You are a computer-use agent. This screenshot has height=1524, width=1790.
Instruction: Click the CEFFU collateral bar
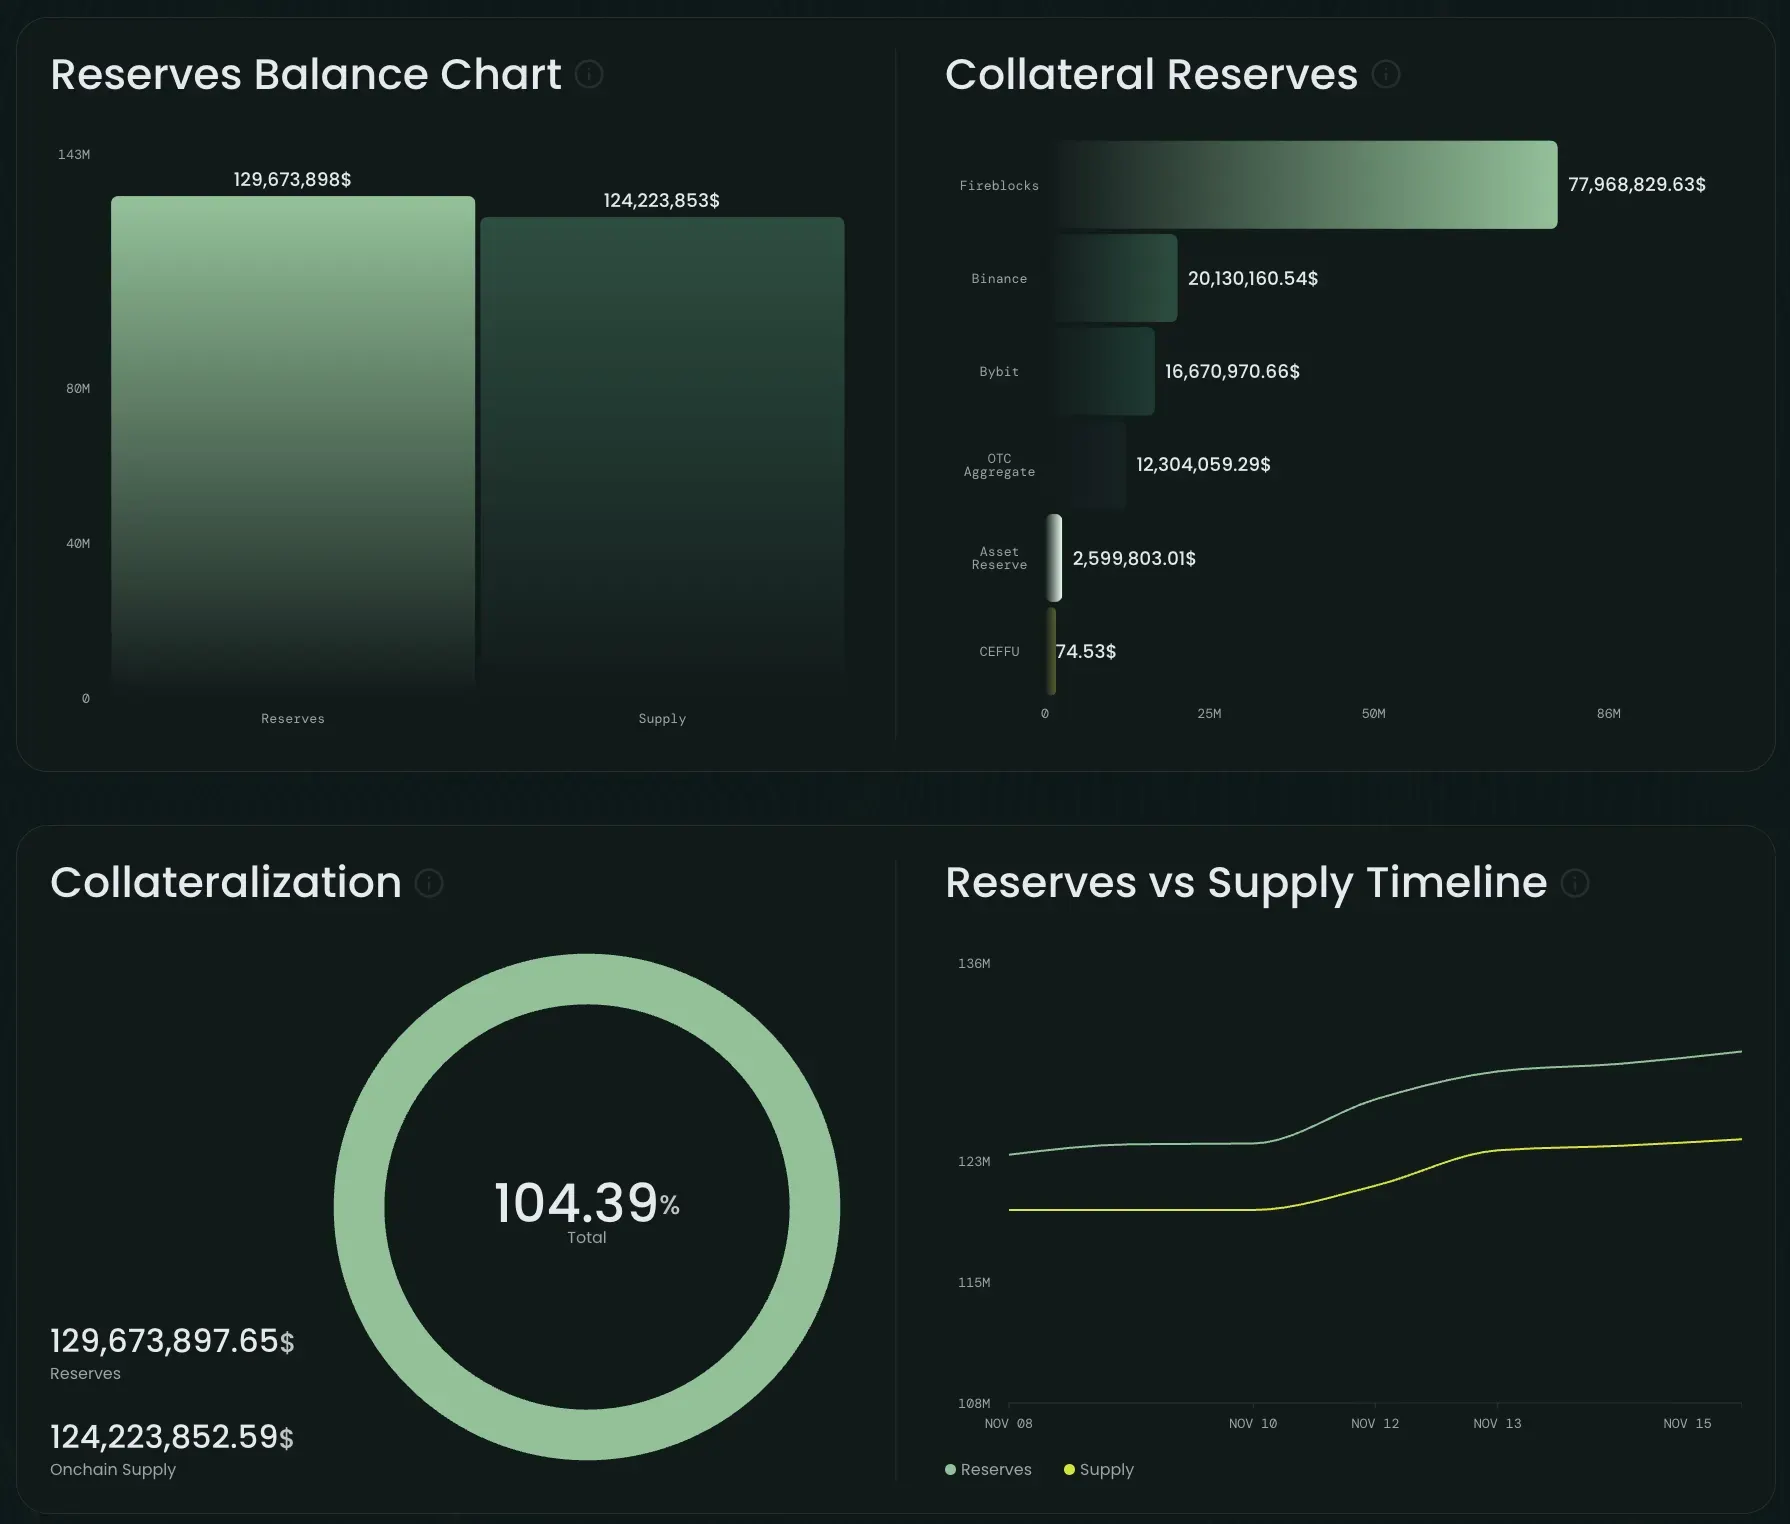tap(1051, 651)
